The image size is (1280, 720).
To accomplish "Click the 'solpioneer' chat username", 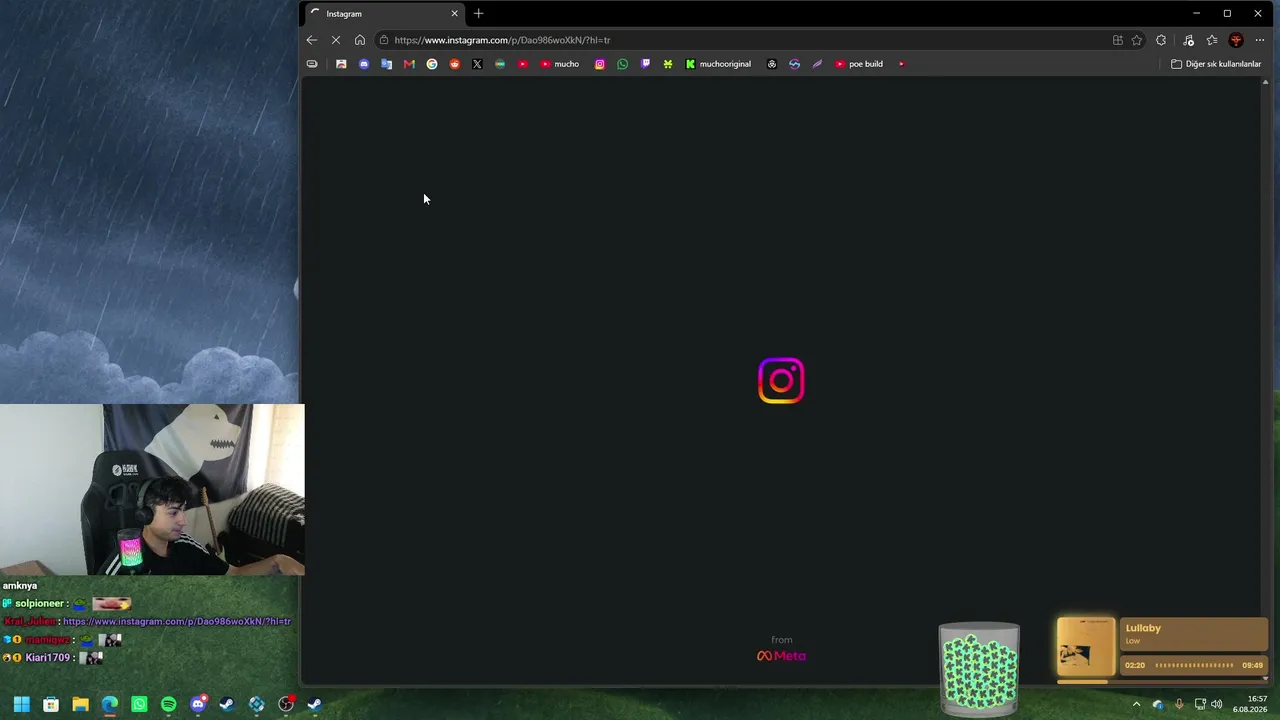I will coord(40,604).
